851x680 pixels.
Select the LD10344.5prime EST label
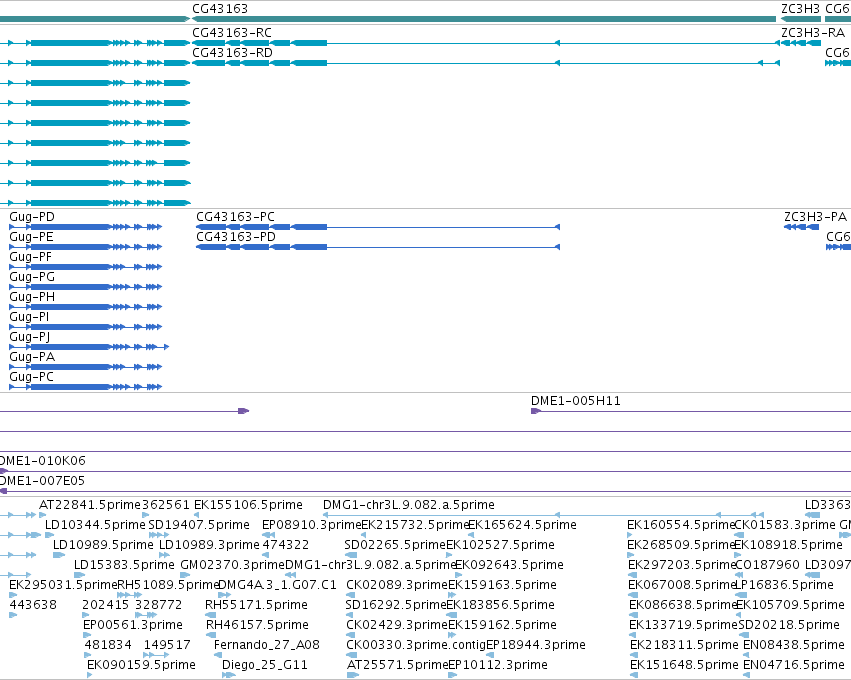pos(95,525)
